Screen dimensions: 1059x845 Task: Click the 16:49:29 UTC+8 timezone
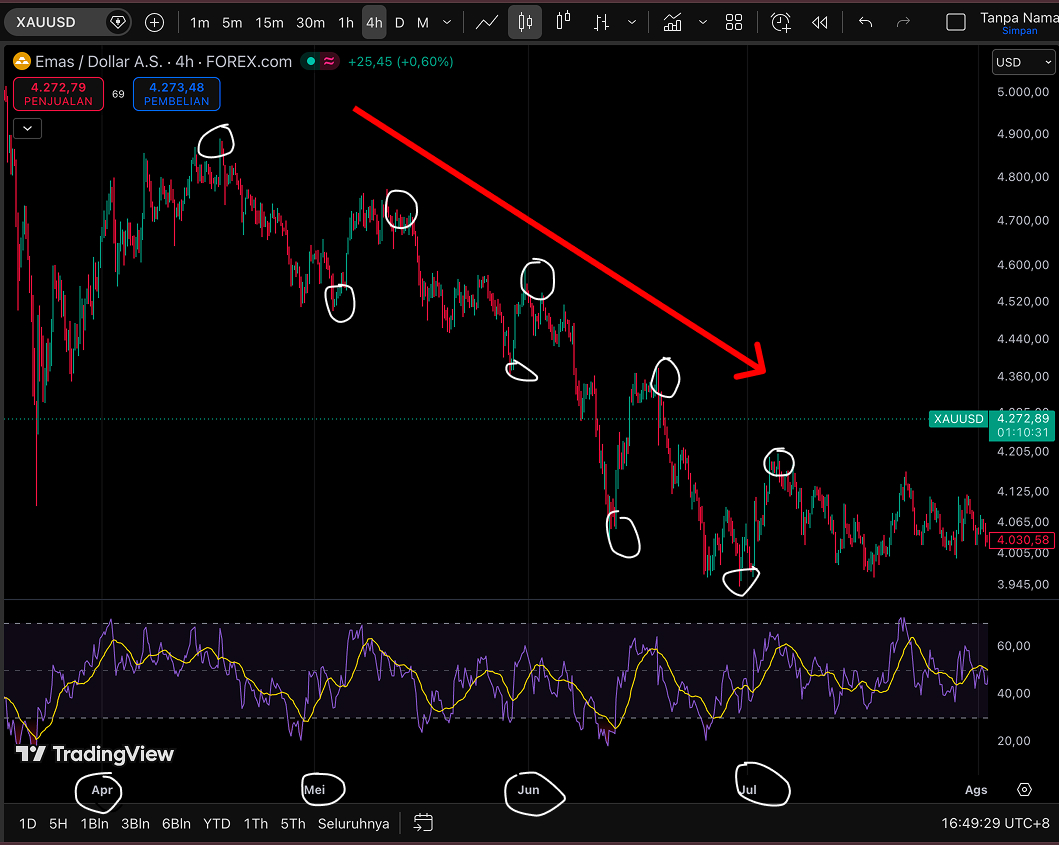click(x=995, y=823)
